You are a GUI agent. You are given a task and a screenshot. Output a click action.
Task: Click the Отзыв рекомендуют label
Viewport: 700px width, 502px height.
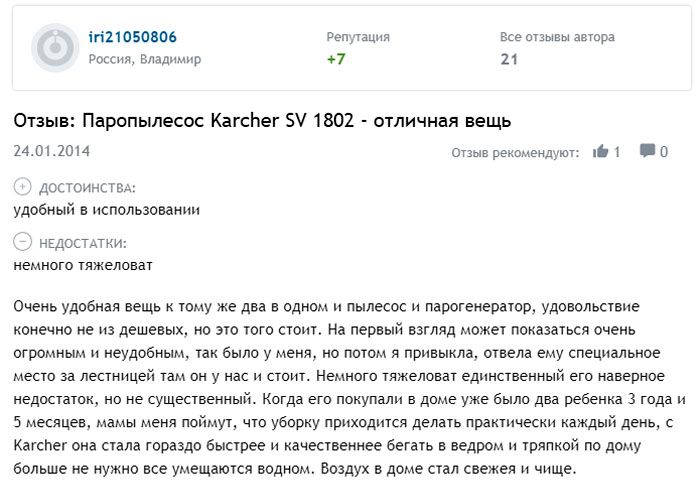tap(515, 153)
